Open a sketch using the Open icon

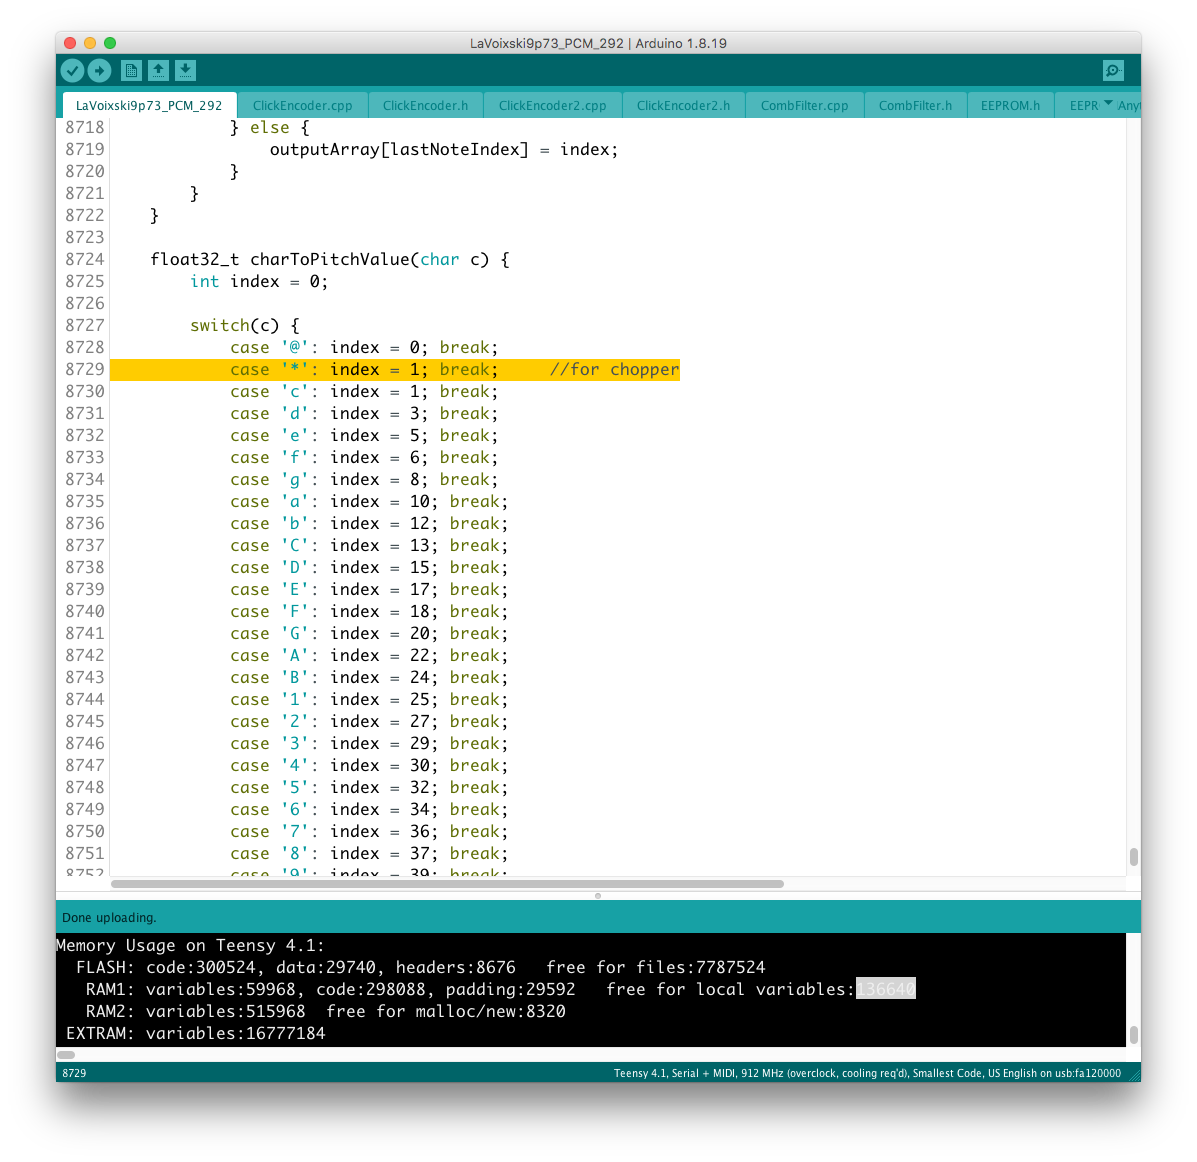click(x=158, y=70)
